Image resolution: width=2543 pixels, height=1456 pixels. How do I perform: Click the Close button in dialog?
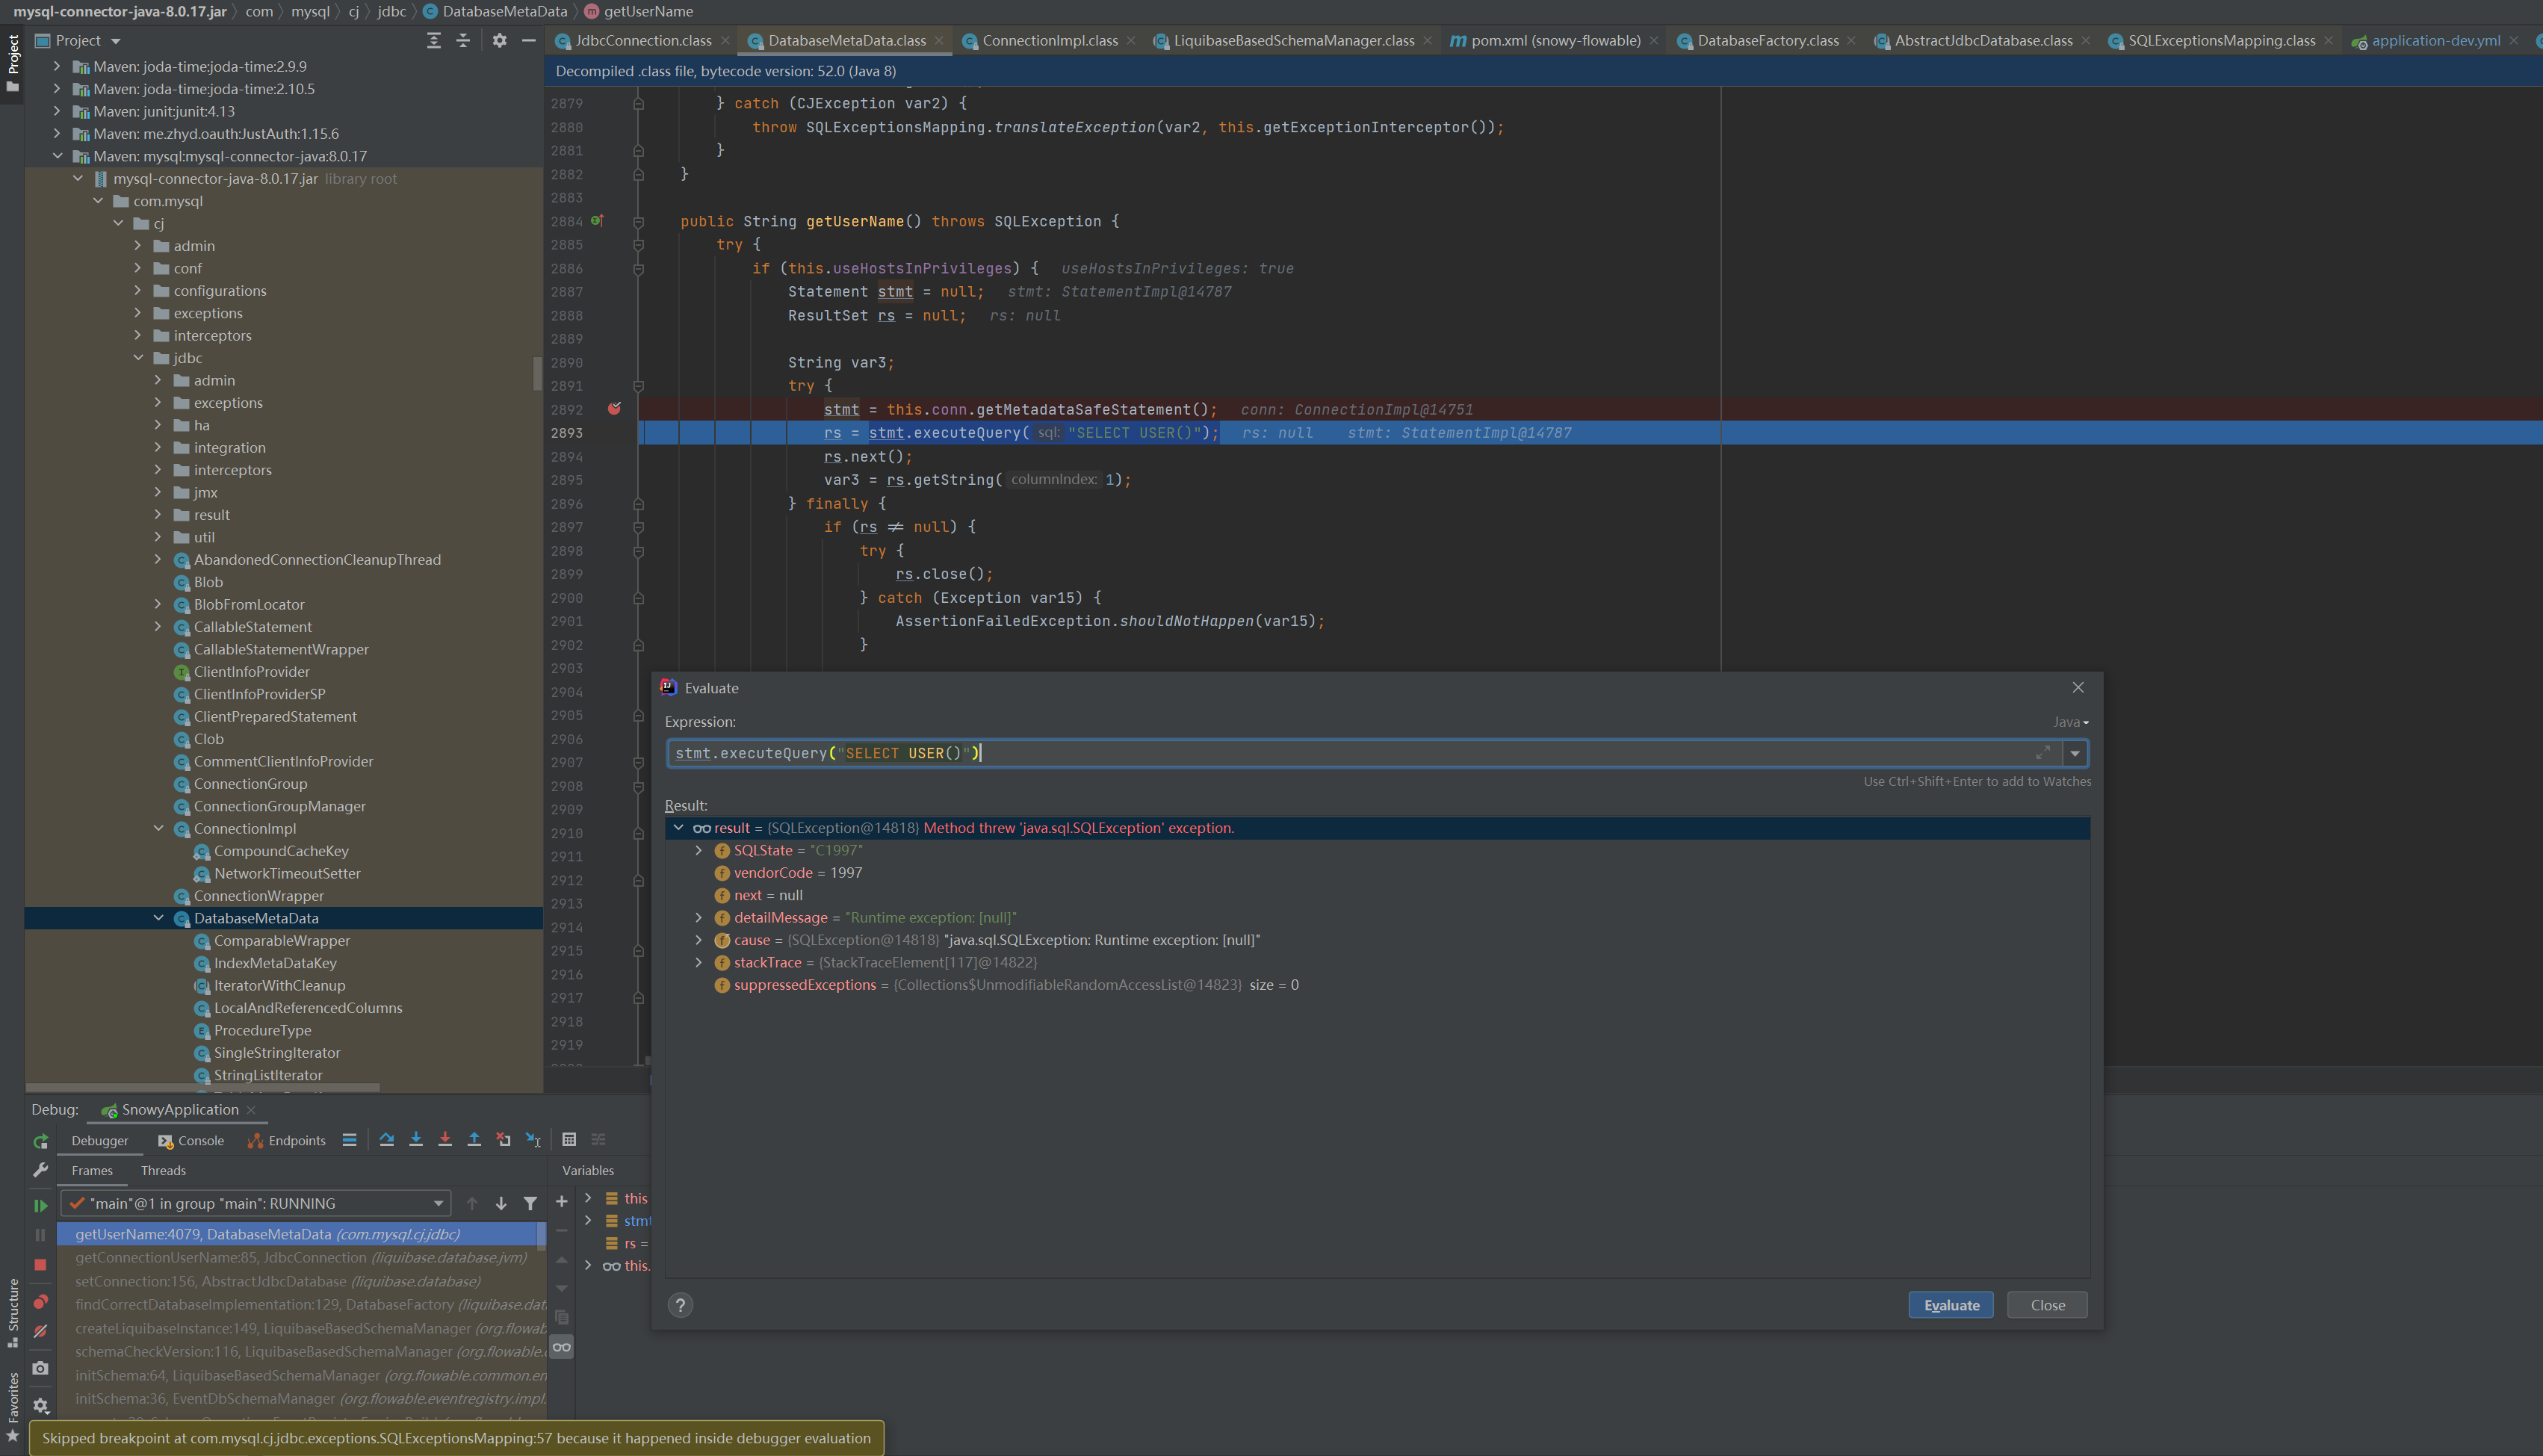2047,1305
